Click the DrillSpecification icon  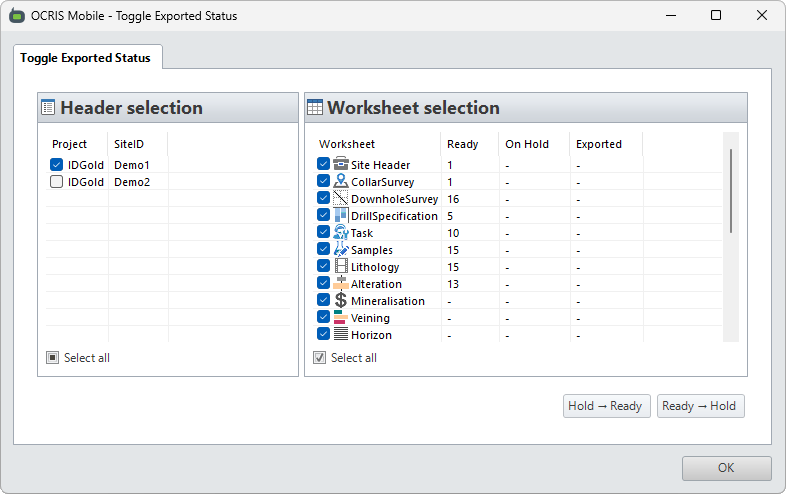341,215
